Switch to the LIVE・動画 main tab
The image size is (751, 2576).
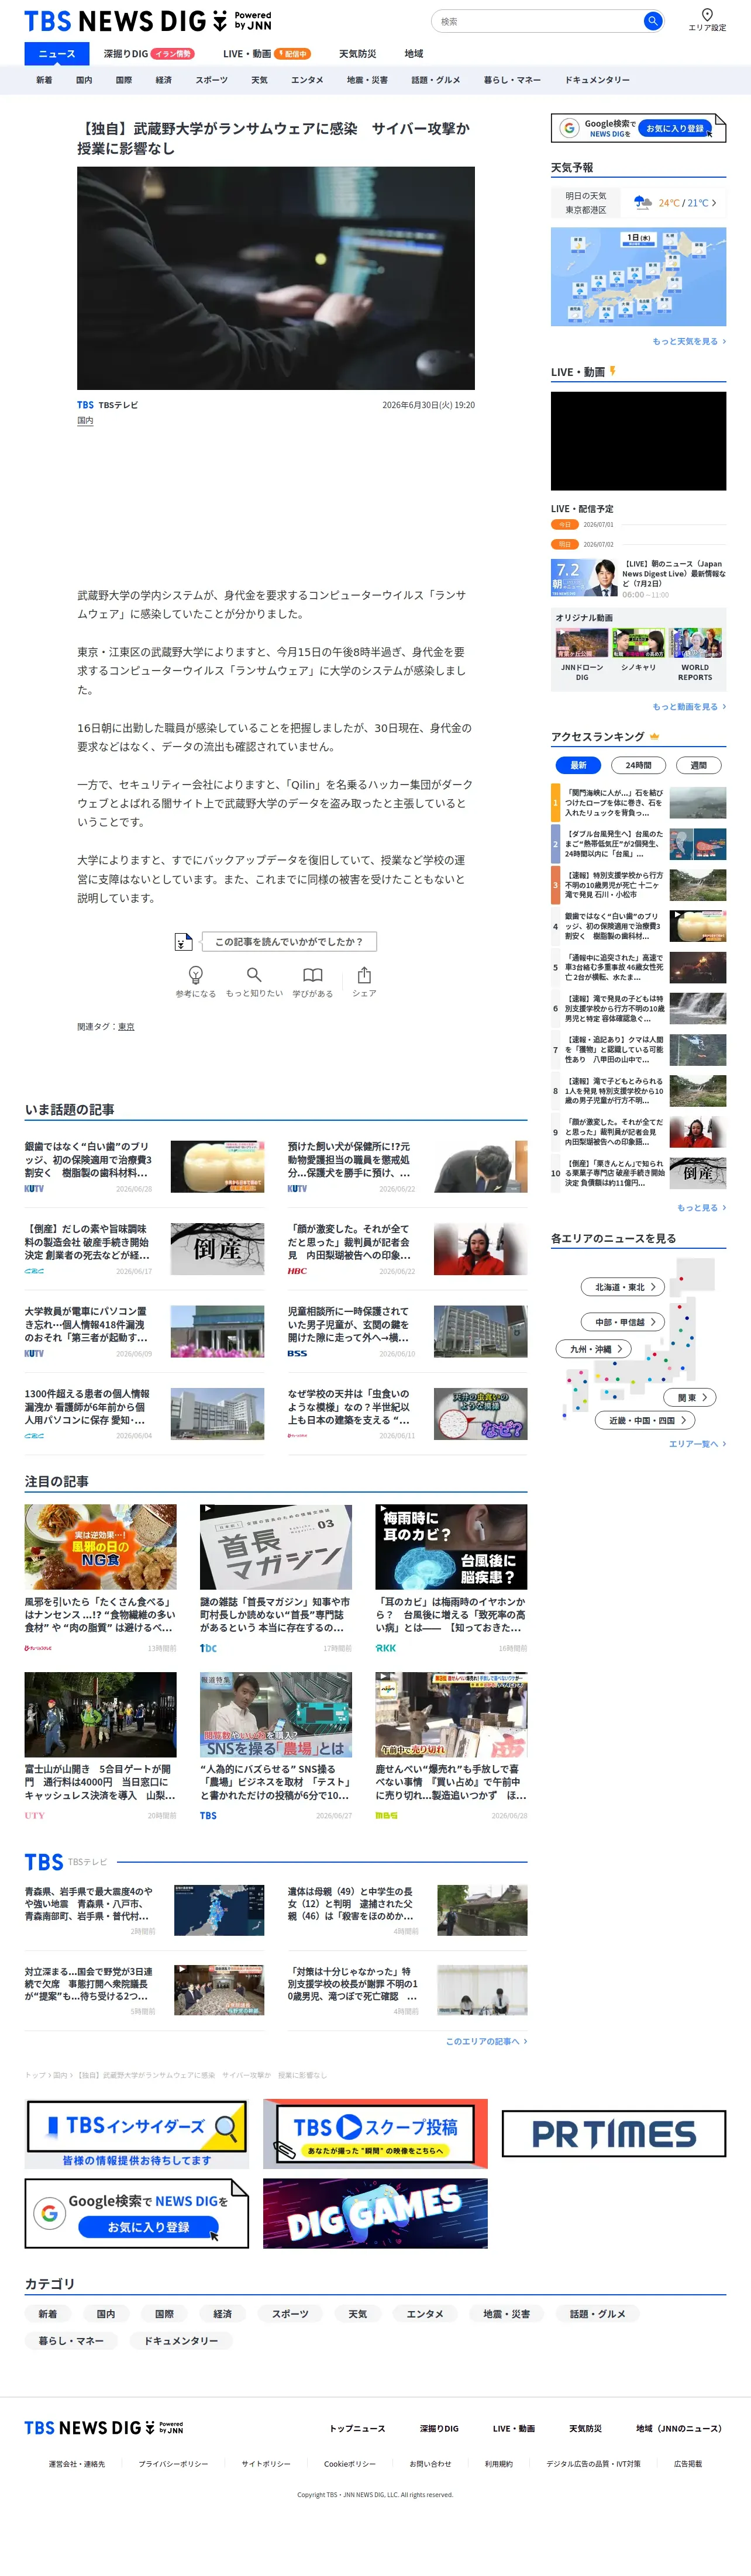pos(266,54)
